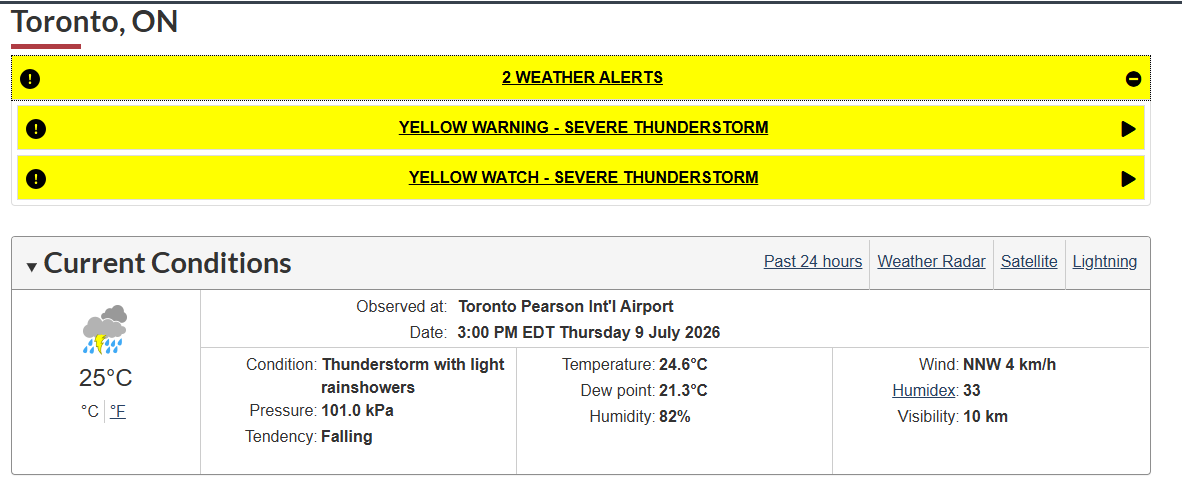
Task: Expand Yellow Watch with right arrow icon
Action: click(x=1128, y=179)
